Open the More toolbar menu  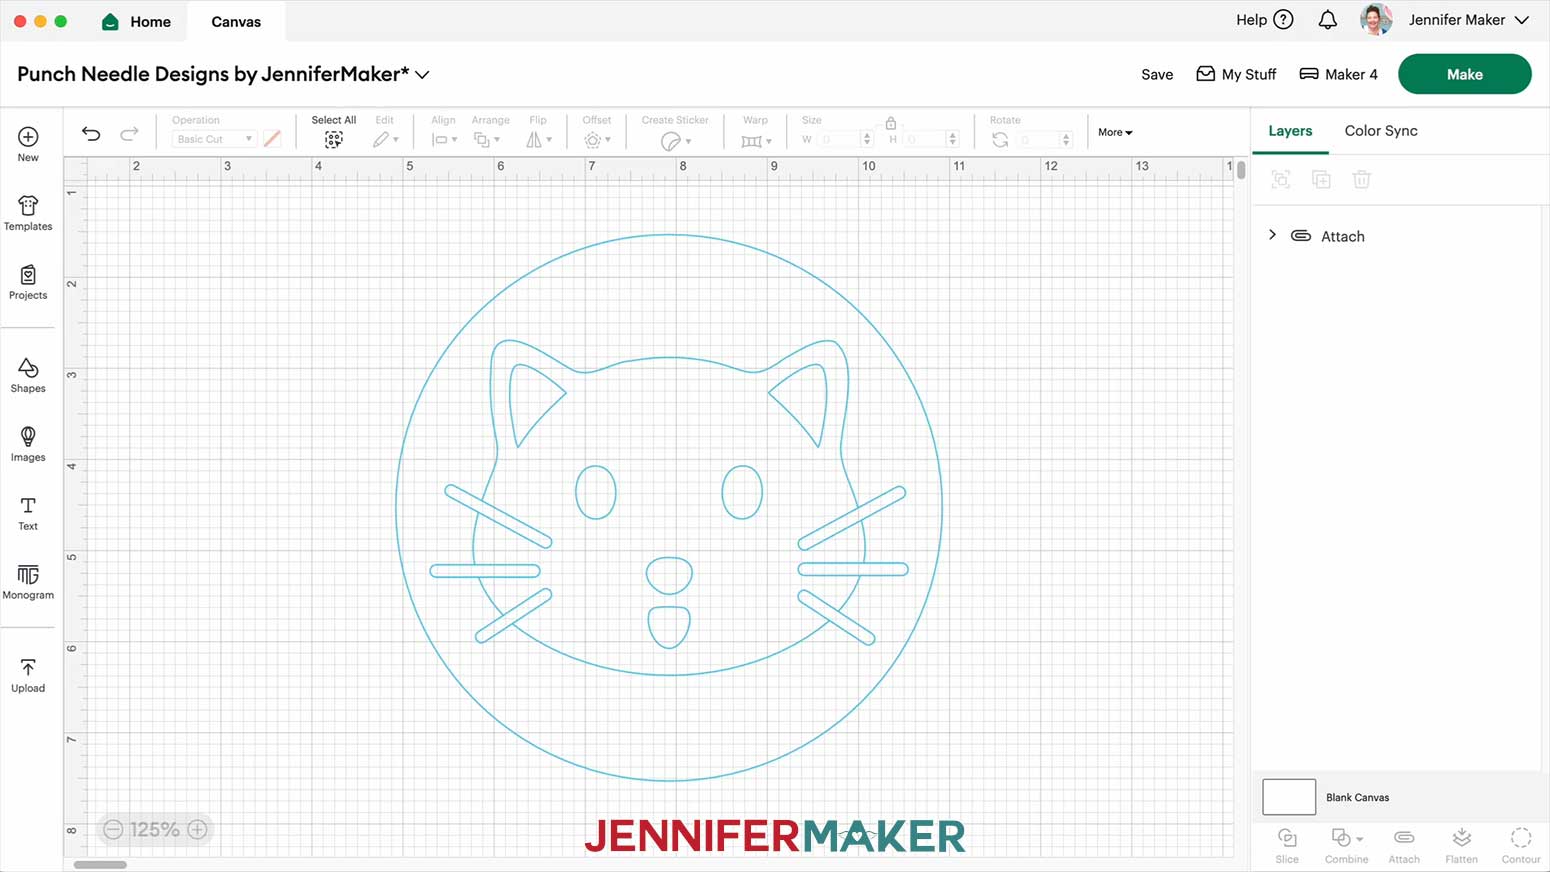pos(1115,132)
